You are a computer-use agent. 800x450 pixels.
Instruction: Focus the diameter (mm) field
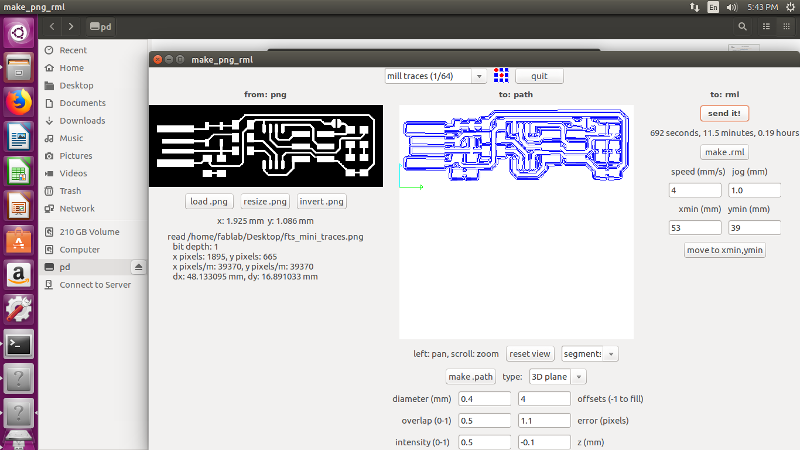pos(484,398)
